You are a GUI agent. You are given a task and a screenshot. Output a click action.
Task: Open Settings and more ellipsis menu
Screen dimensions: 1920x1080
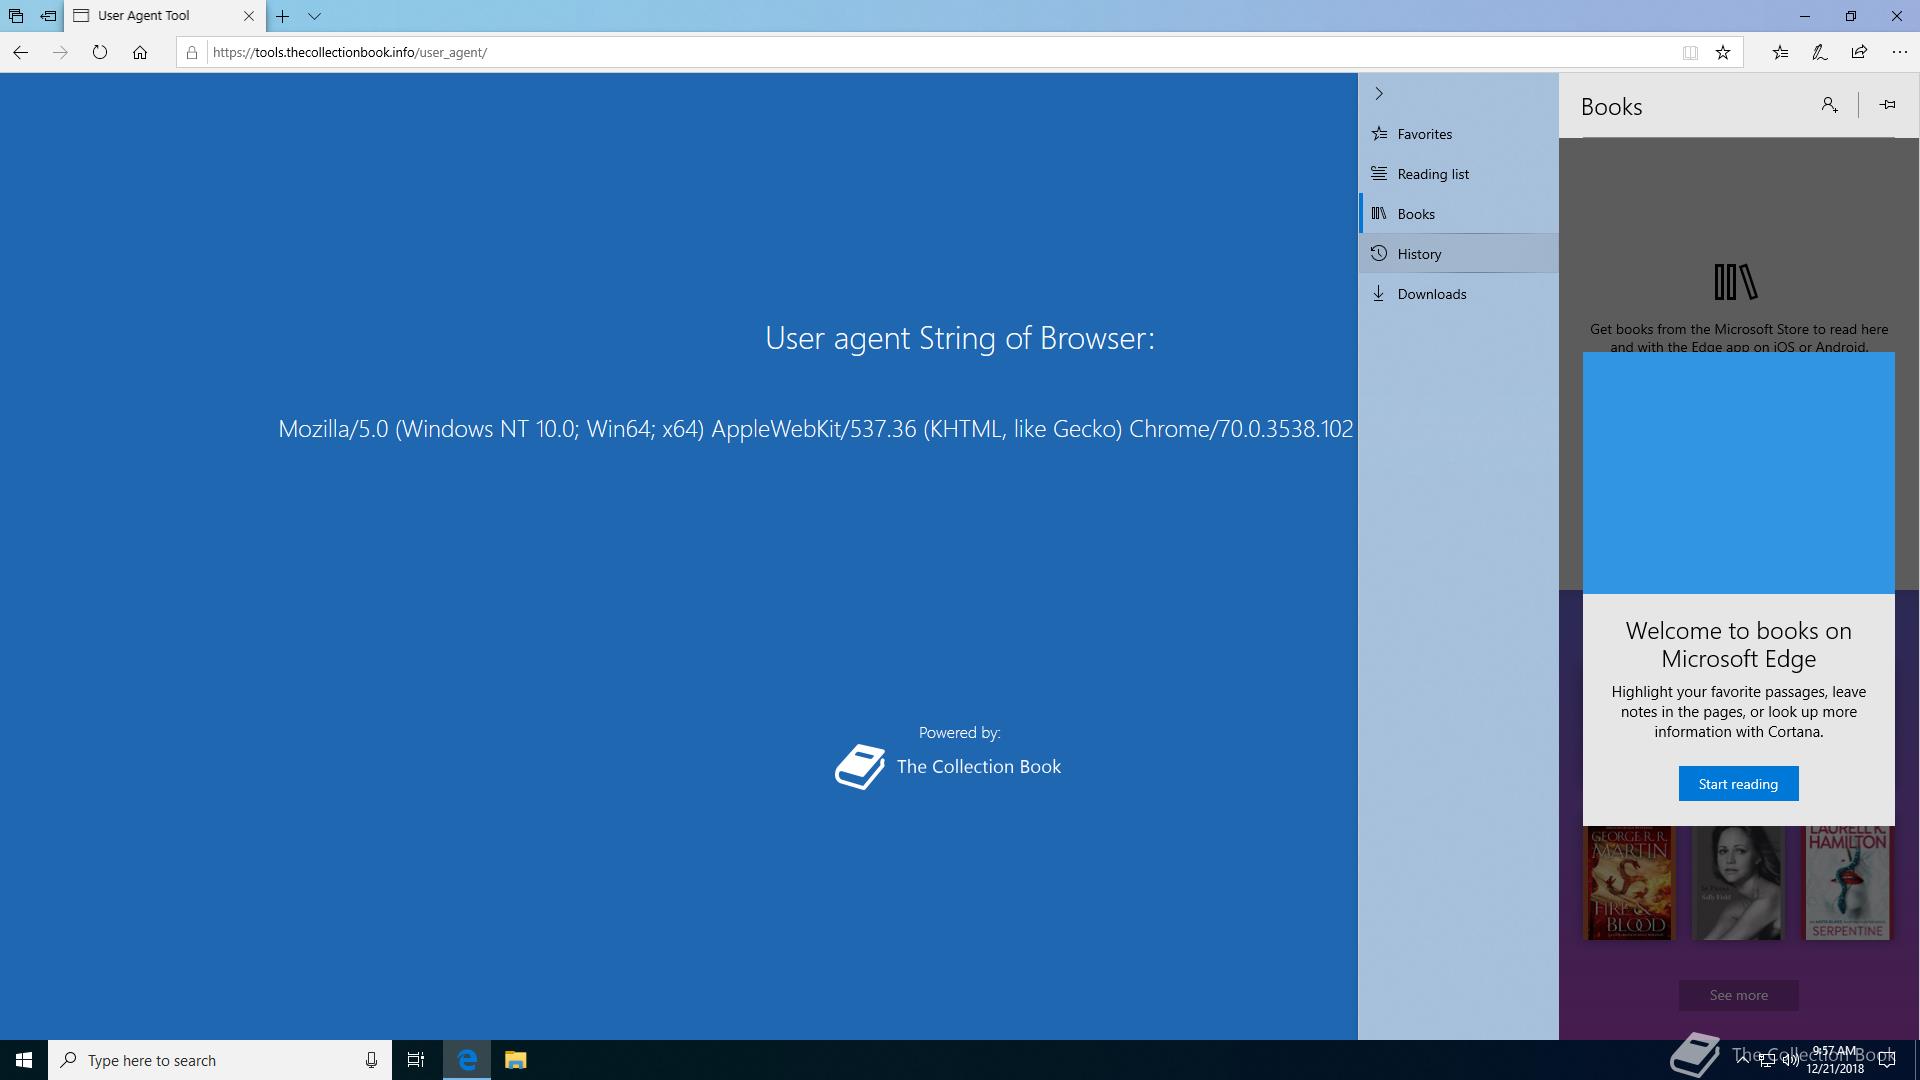pyautogui.click(x=1900, y=52)
